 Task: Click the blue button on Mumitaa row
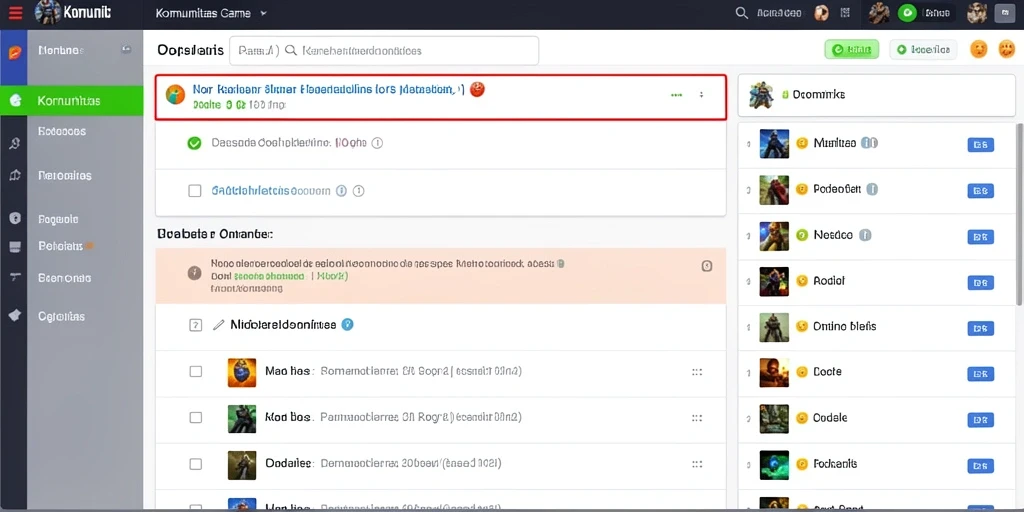[x=980, y=145]
